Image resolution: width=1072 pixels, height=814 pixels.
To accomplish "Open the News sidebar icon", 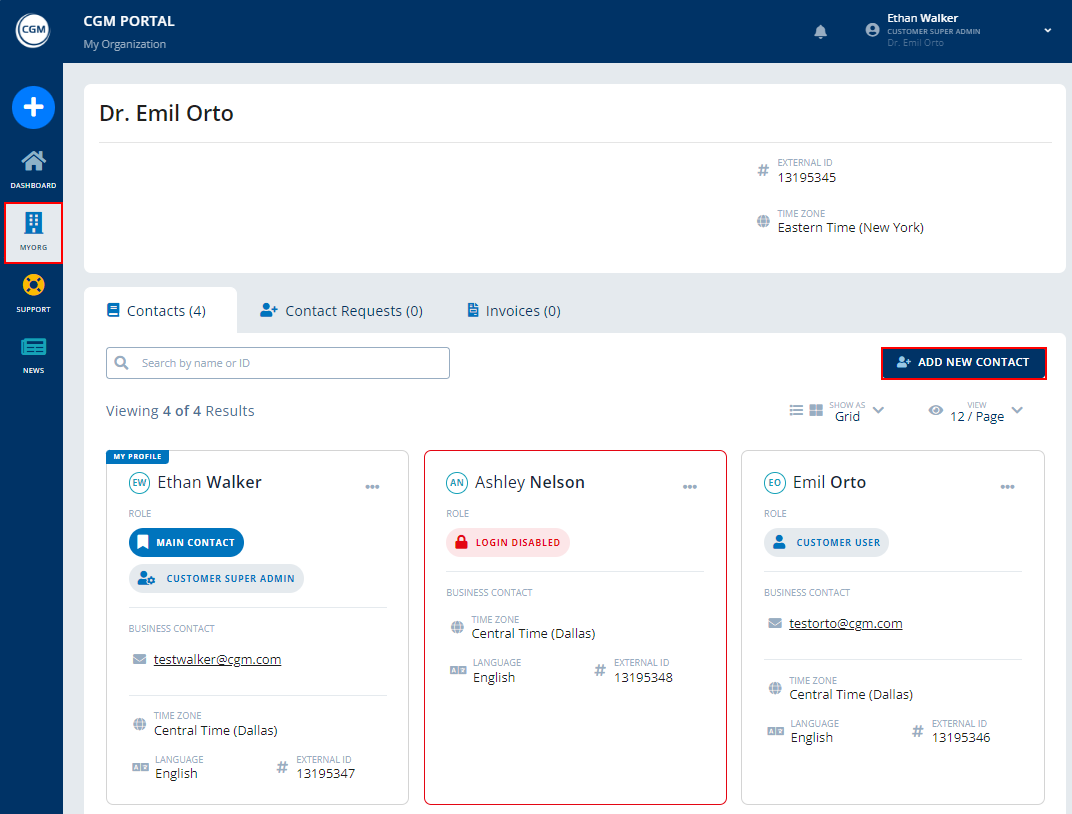I will (33, 348).
